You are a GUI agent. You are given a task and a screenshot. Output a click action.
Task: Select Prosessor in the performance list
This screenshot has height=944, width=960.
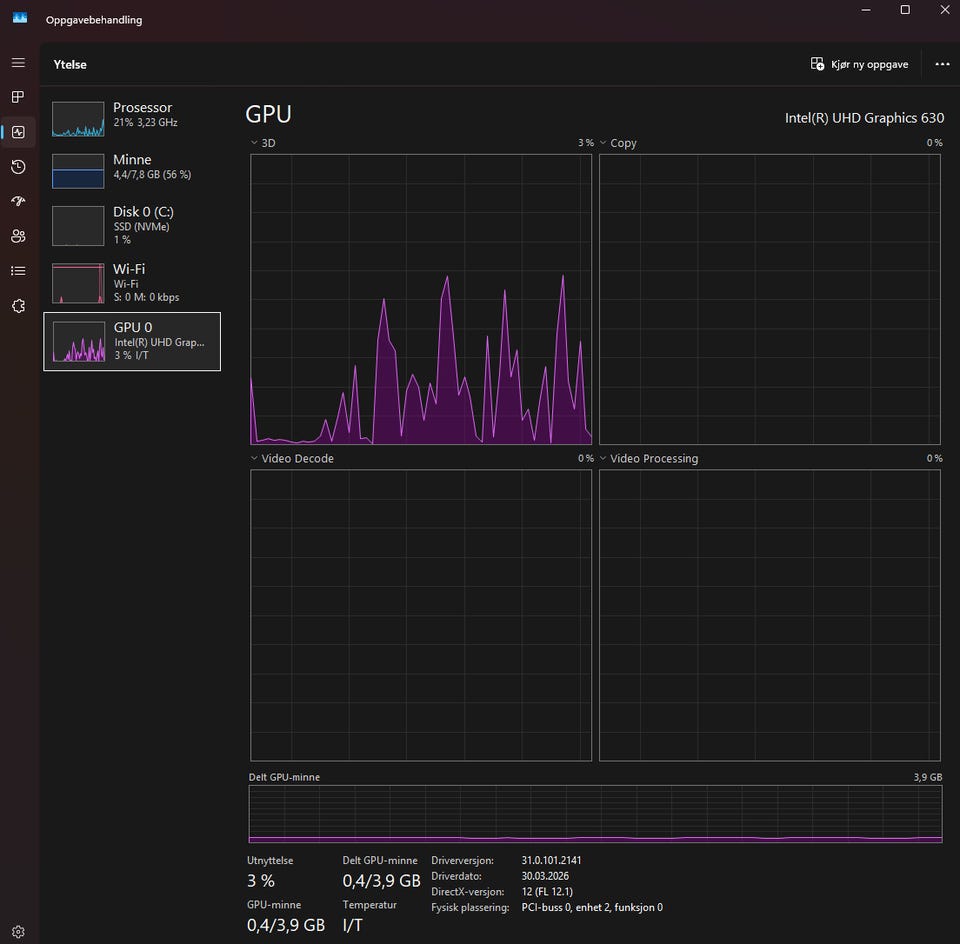pos(132,118)
